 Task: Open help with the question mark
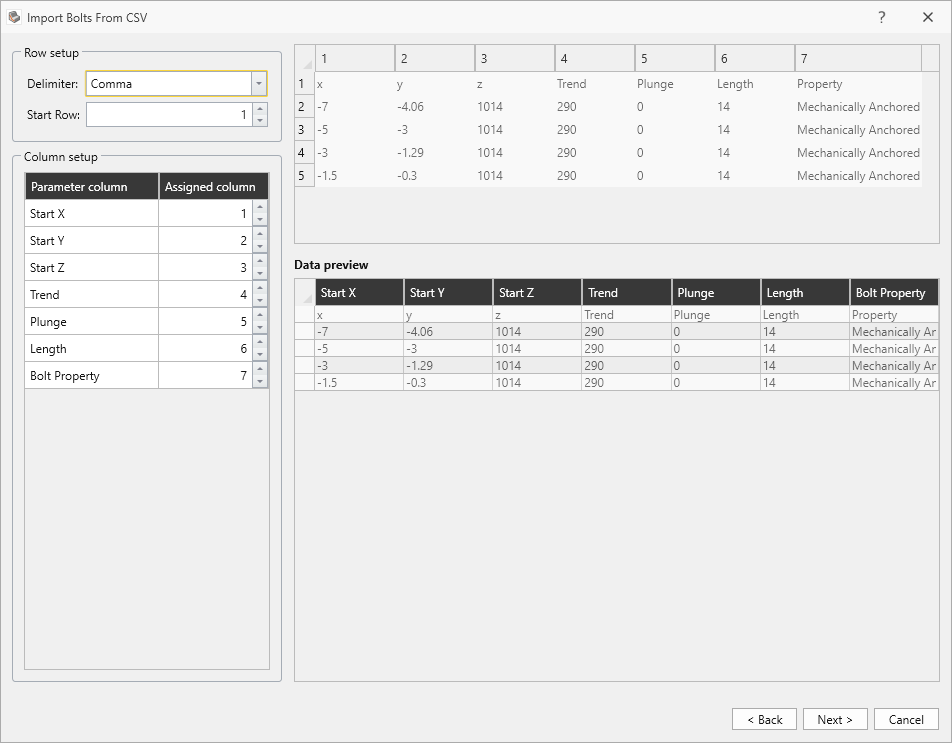(x=882, y=18)
